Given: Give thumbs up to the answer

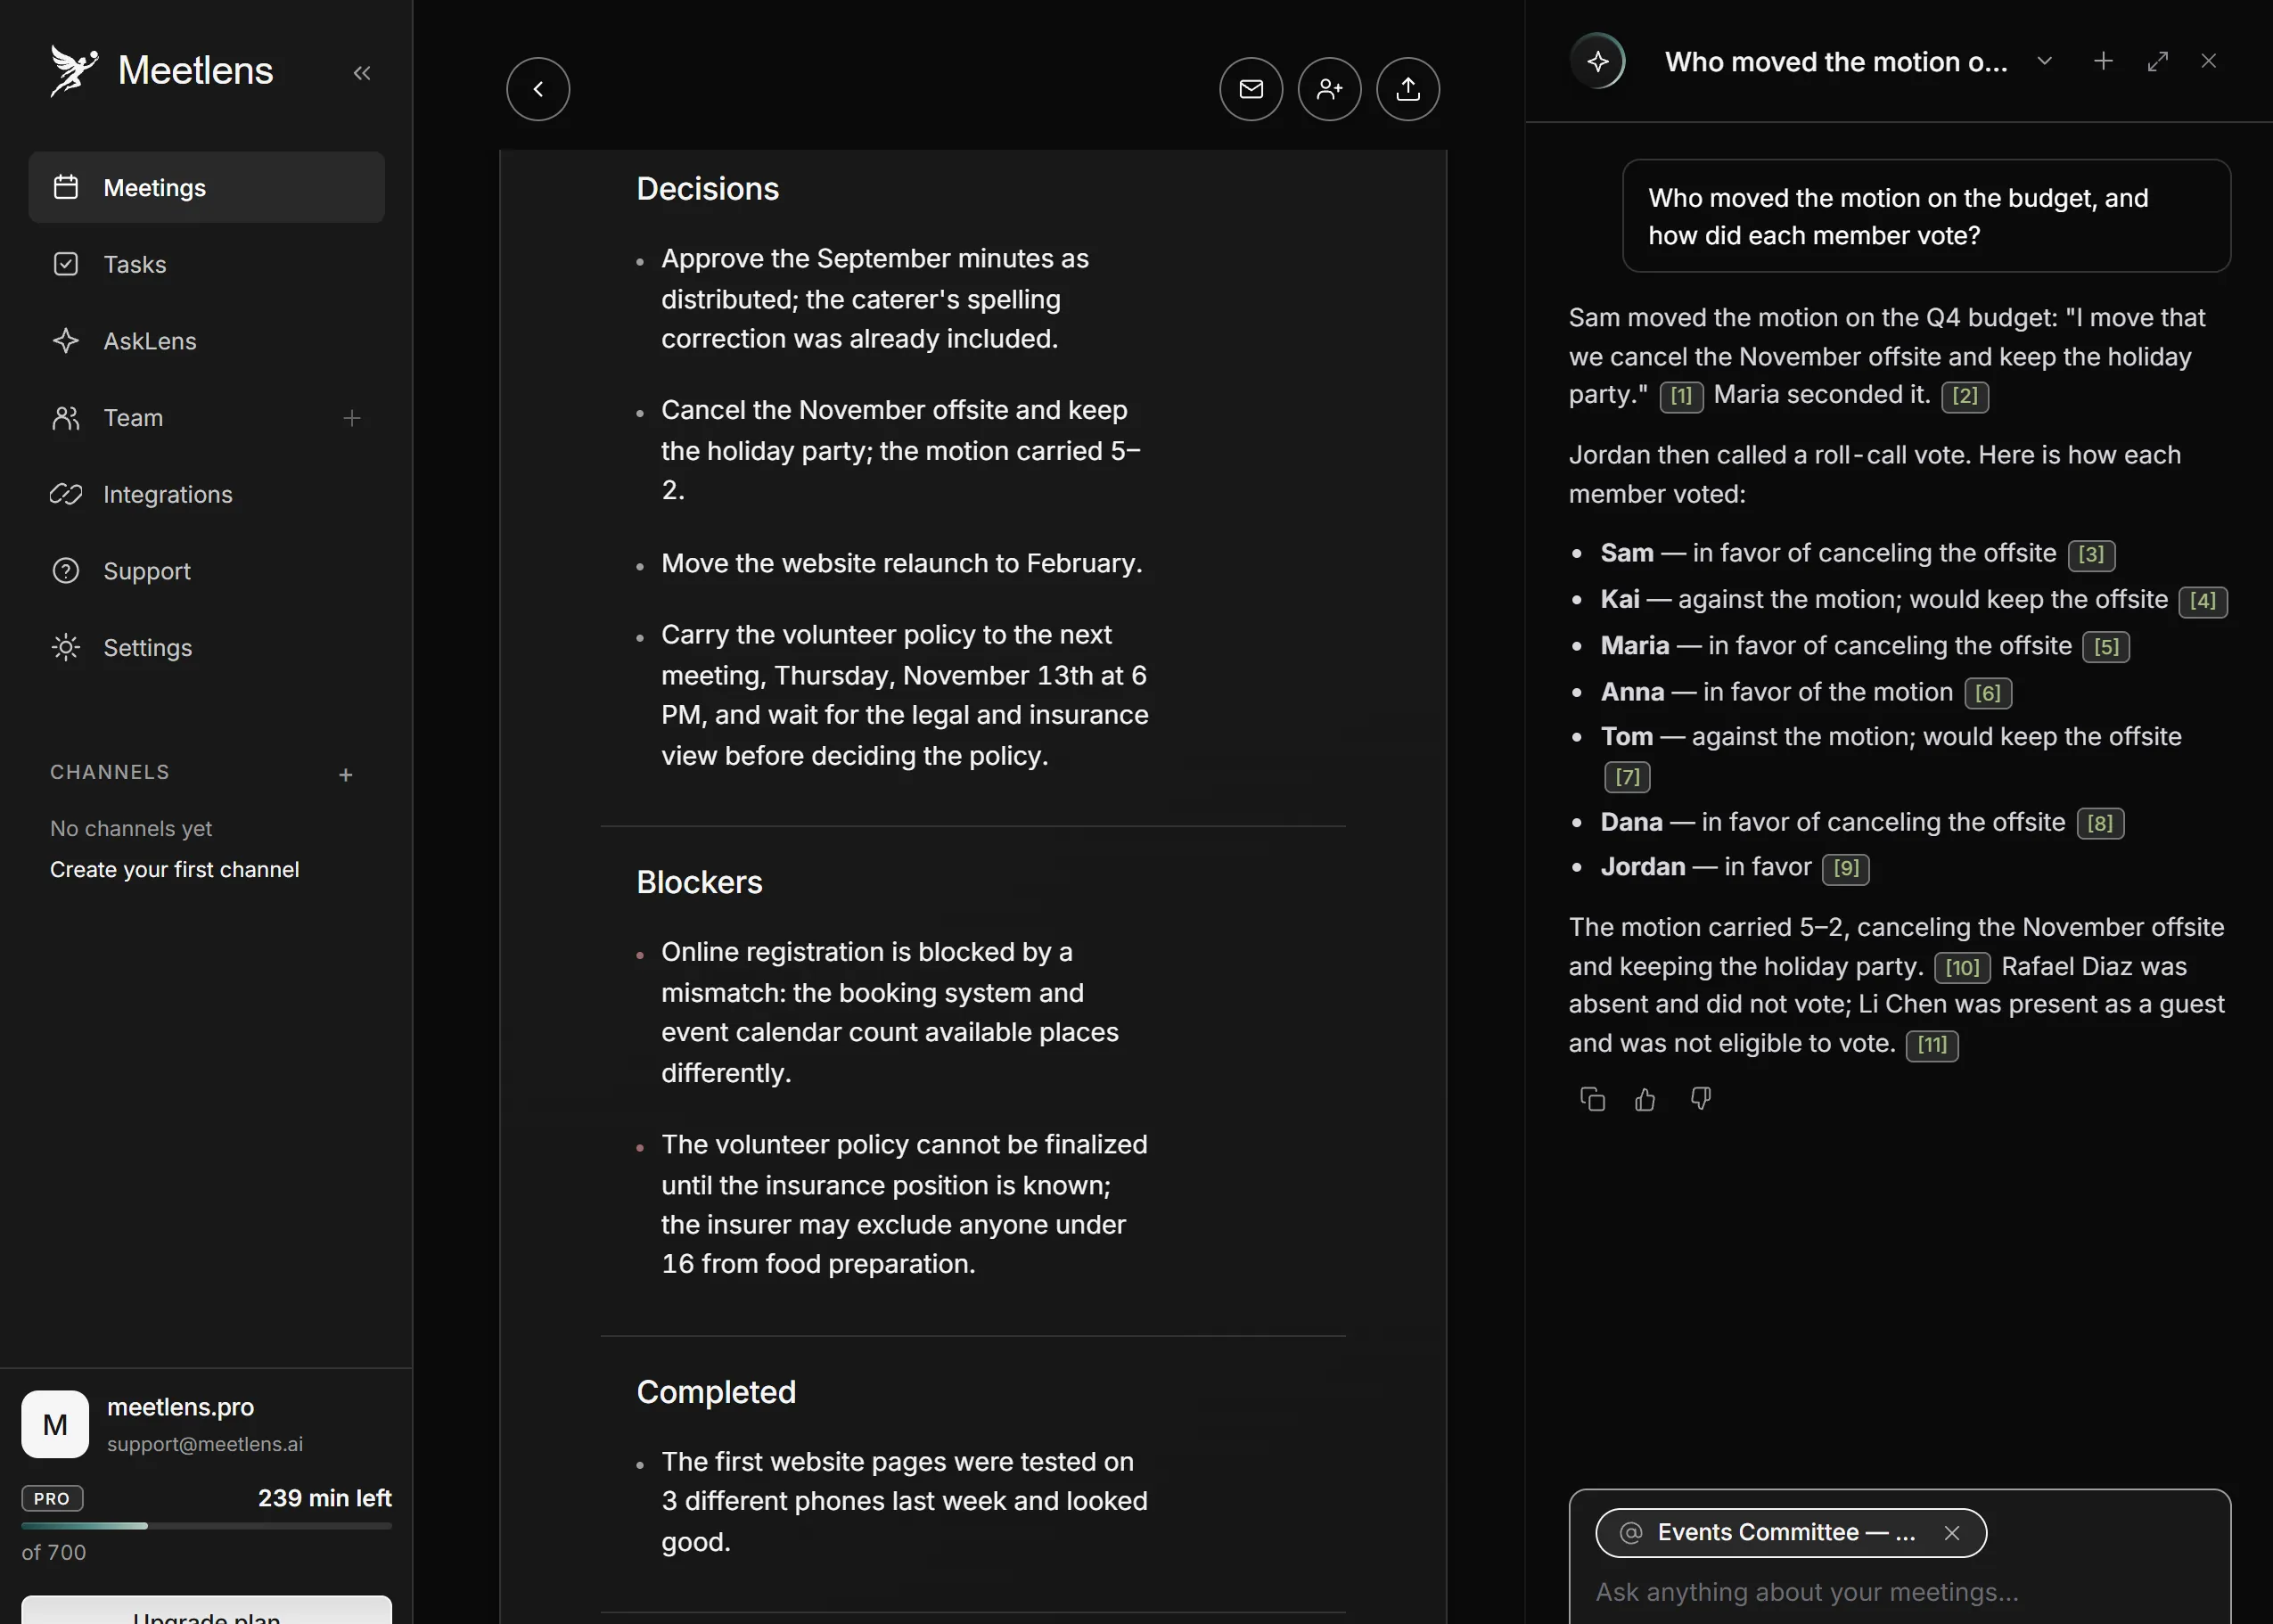Looking at the screenshot, I should tap(1645, 1099).
